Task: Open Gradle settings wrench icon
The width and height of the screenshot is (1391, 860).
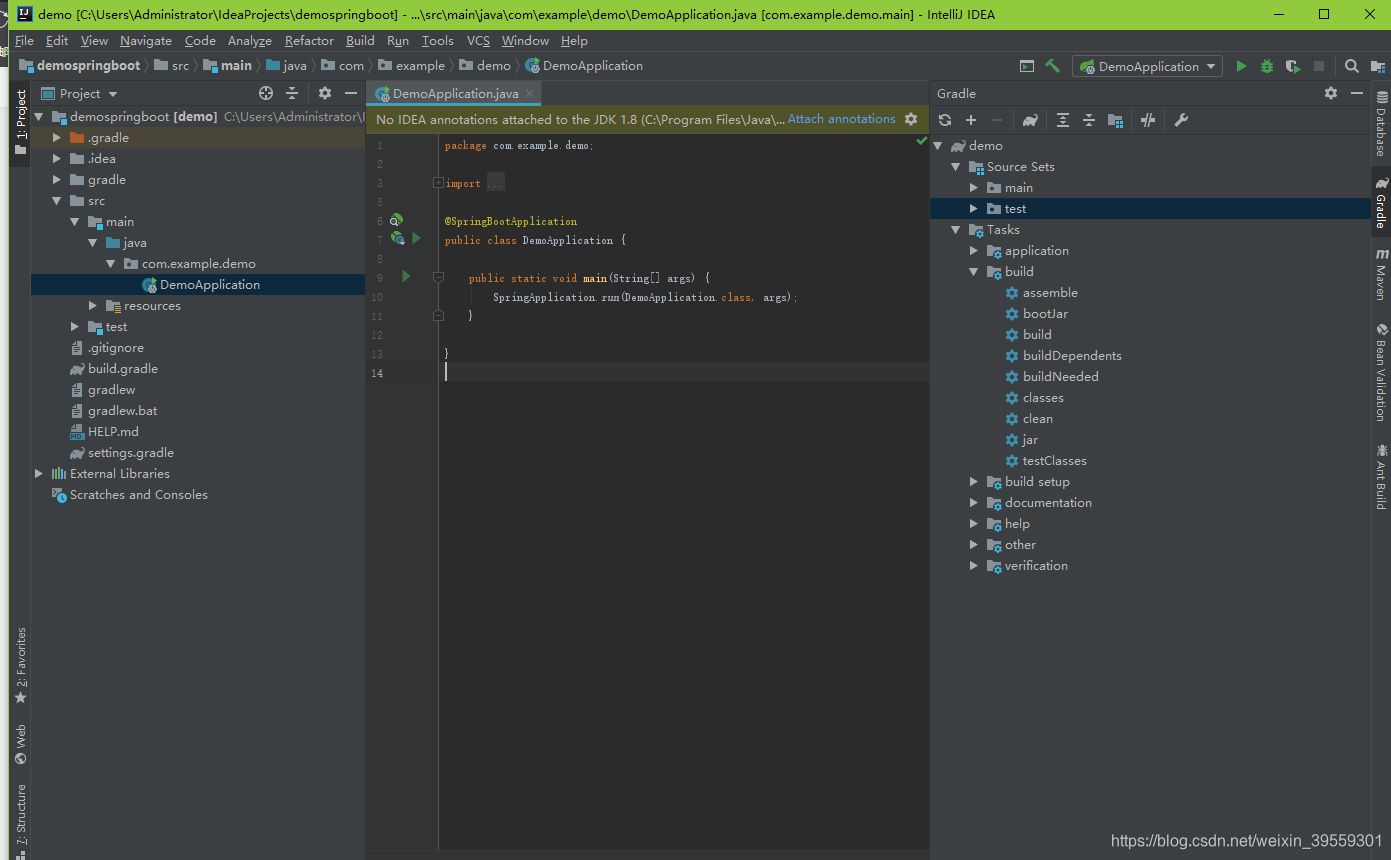Action: (x=1181, y=120)
